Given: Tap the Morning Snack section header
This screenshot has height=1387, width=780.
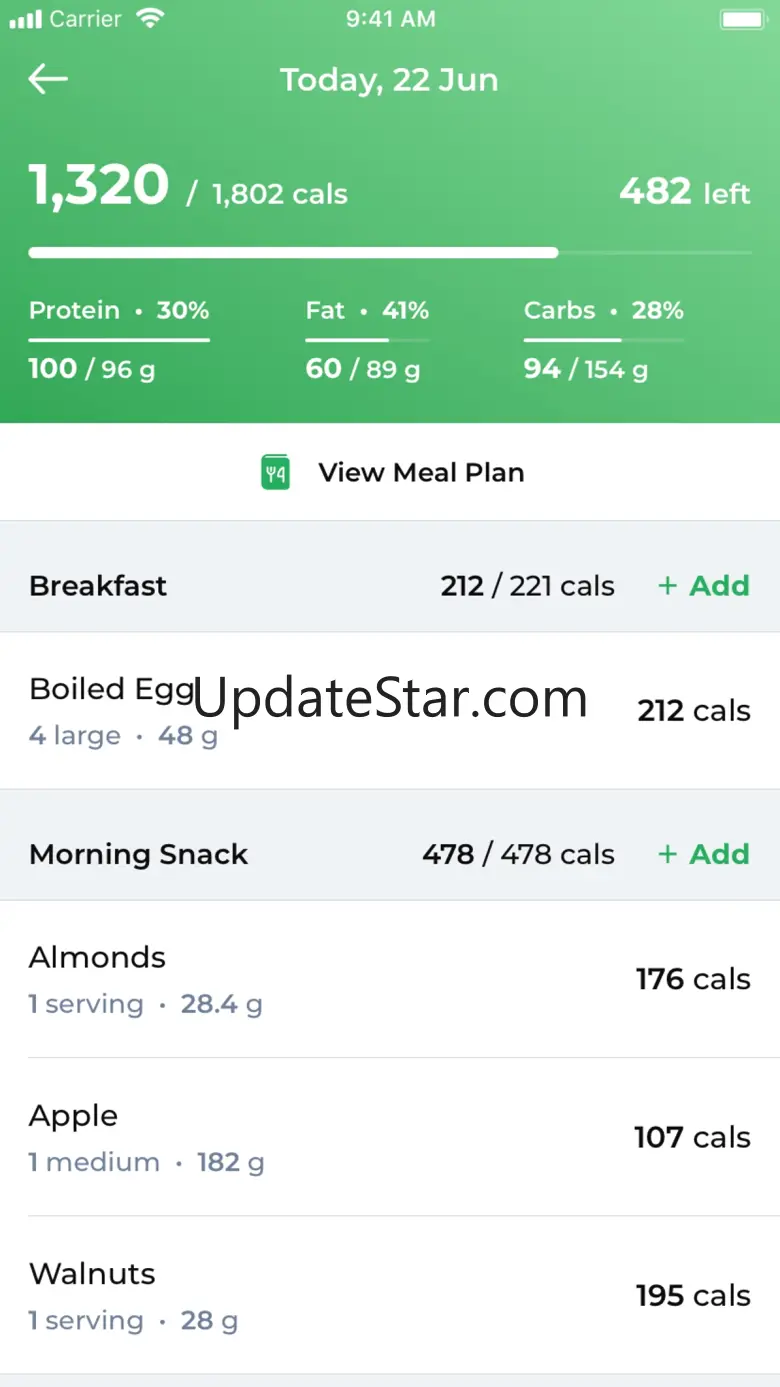Looking at the screenshot, I should (138, 854).
